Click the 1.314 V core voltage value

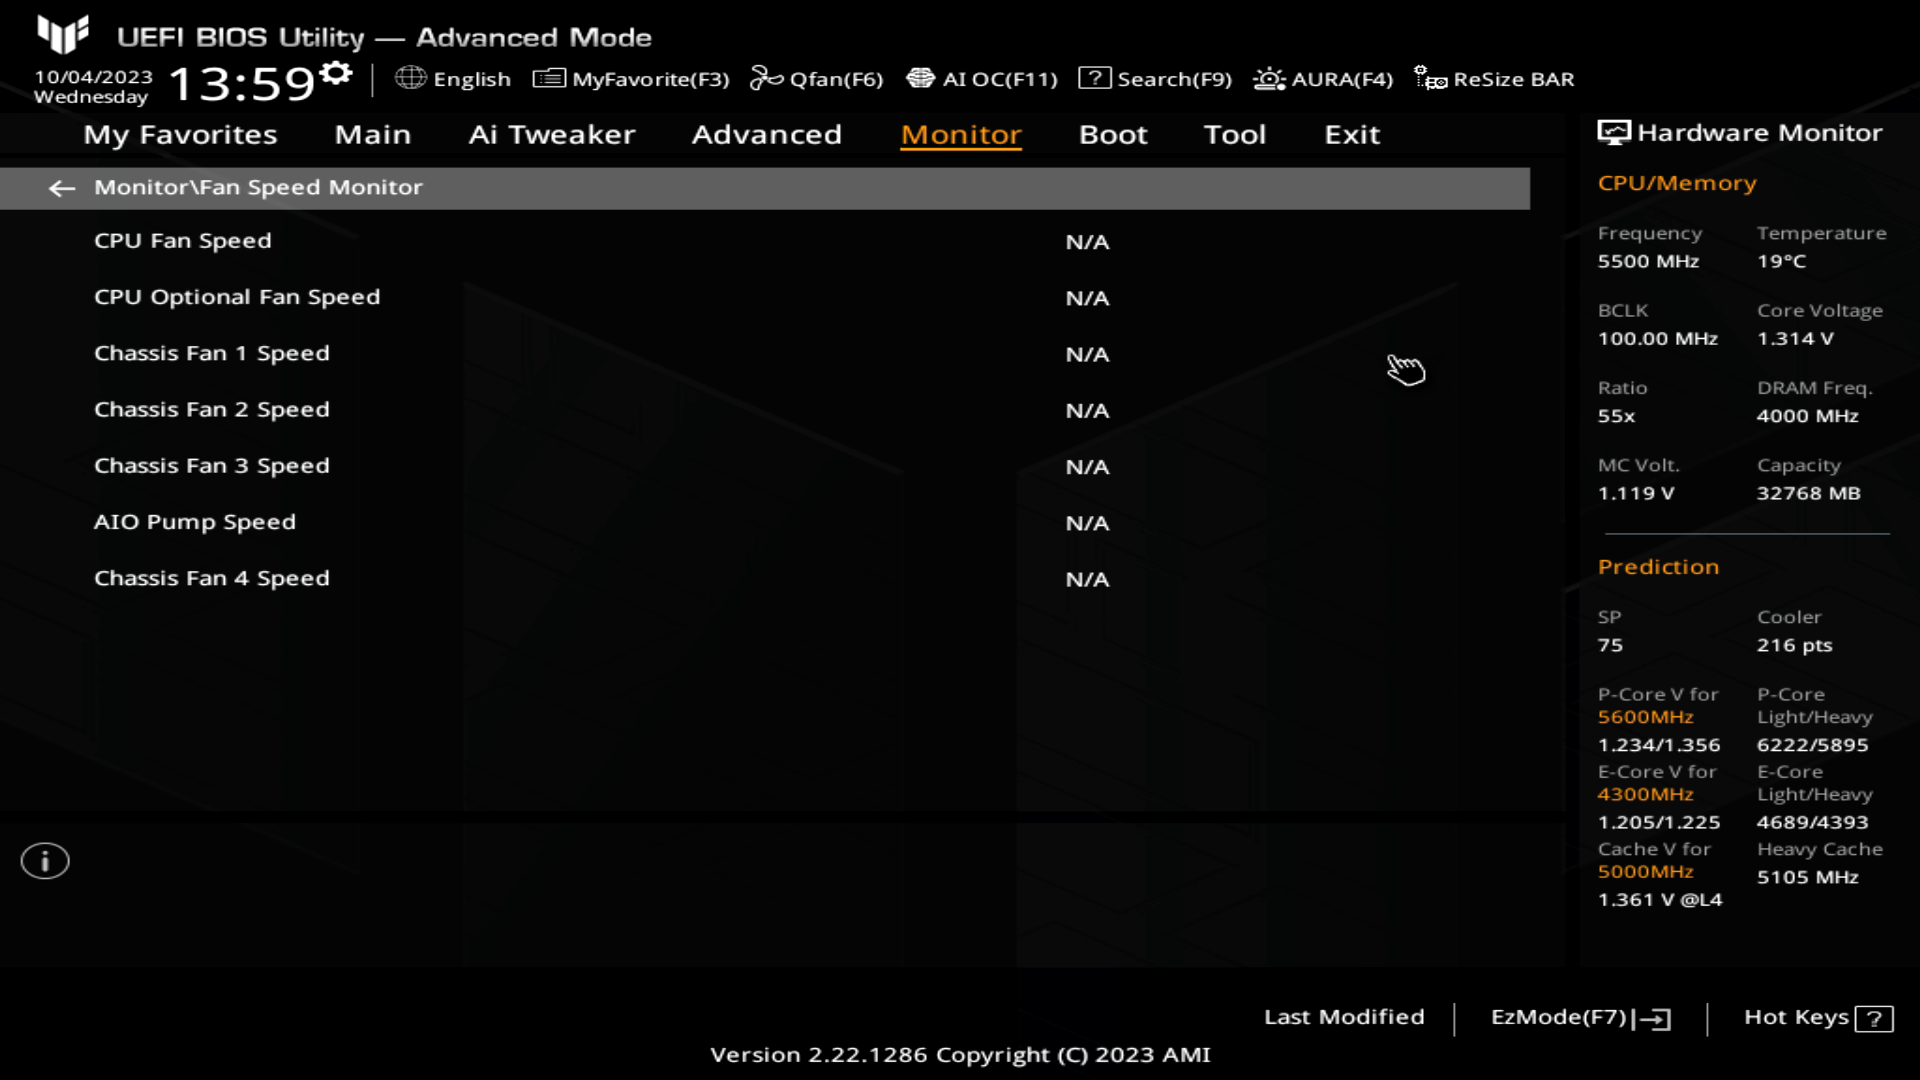click(x=1795, y=339)
